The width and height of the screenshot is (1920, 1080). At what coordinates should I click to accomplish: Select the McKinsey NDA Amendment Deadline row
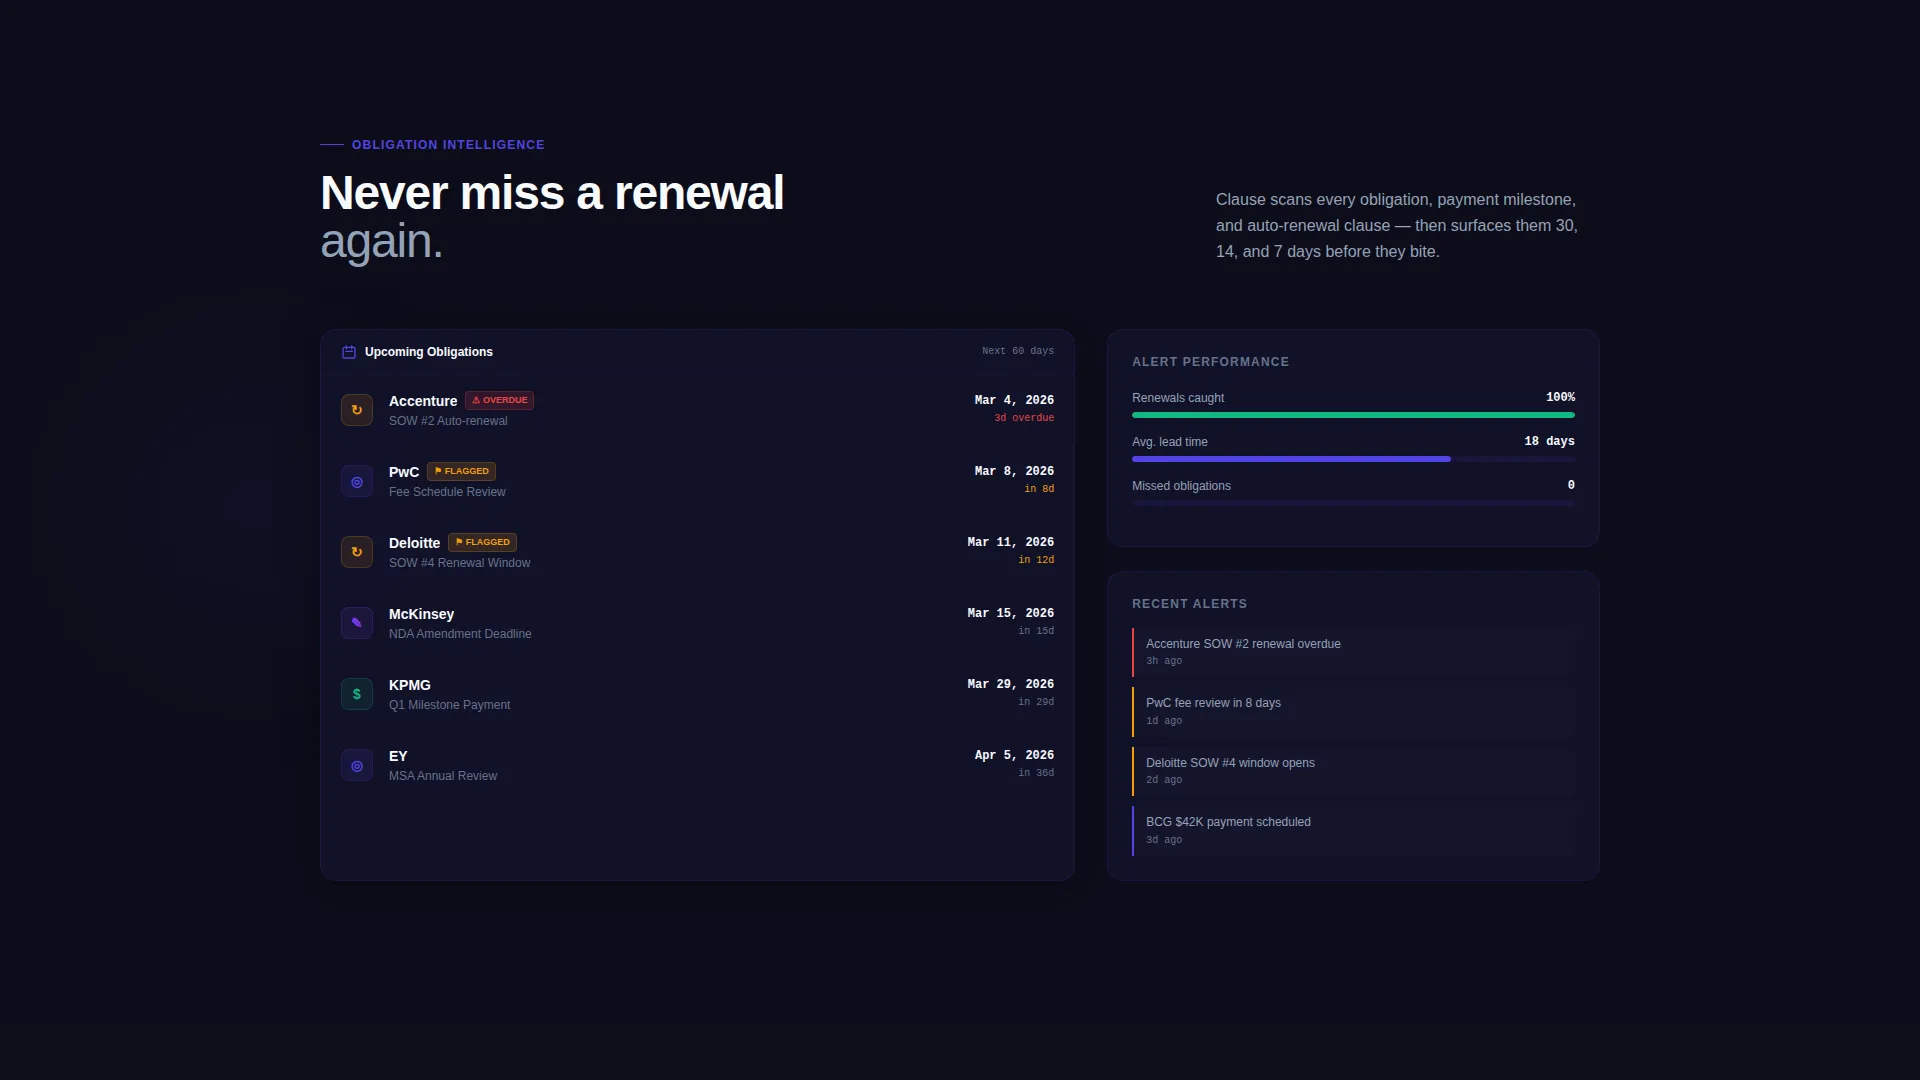click(x=697, y=623)
